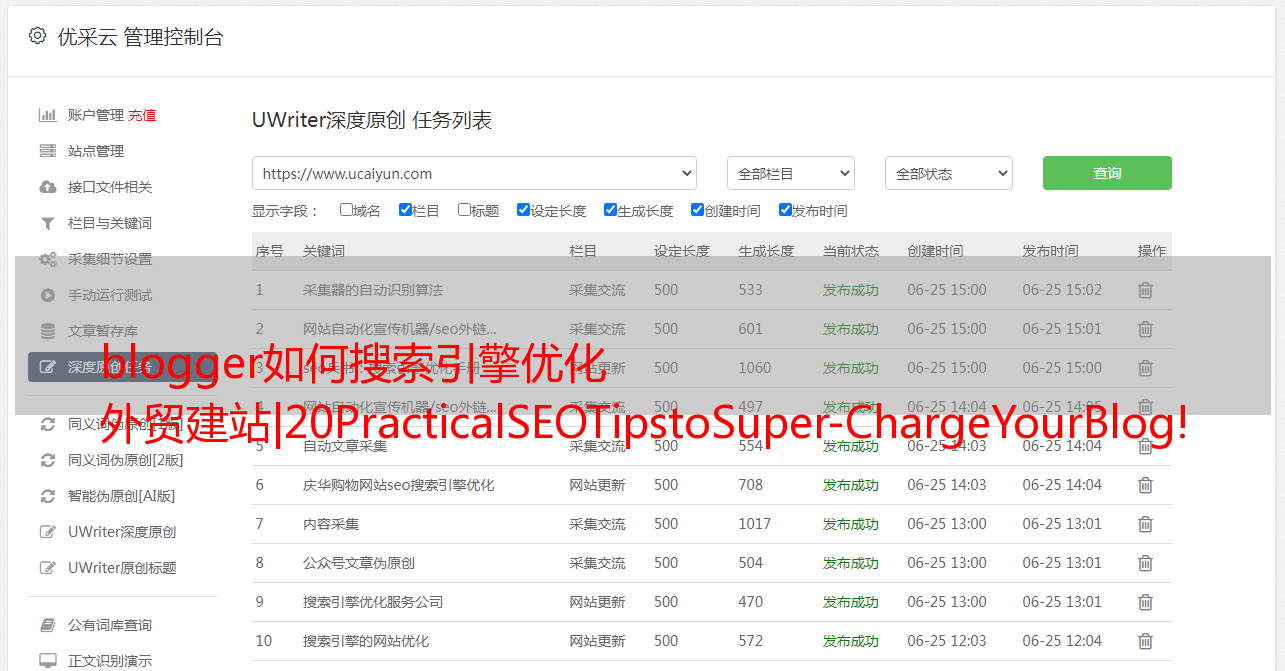The width and height of the screenshot is (1285, 671).
Task: Enable the 域名 display field checkbox
Action: tap(346, 210)
